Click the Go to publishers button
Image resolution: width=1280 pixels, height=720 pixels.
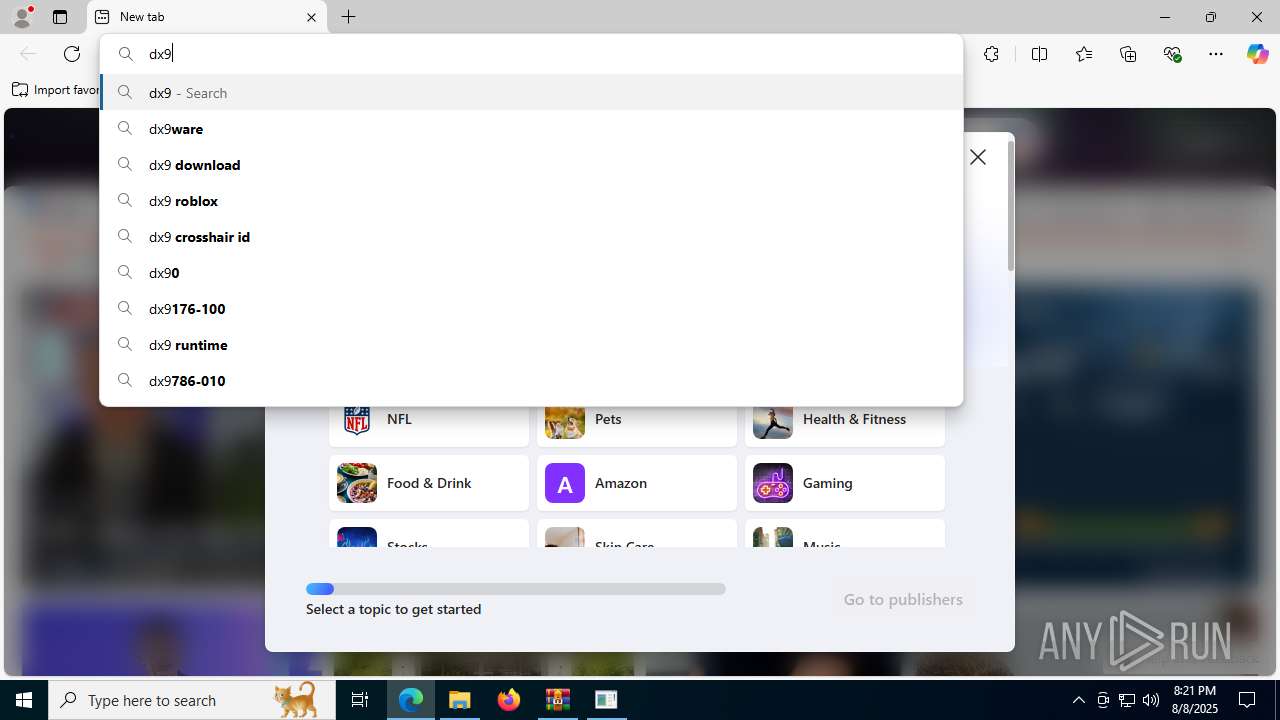point(903,599)
